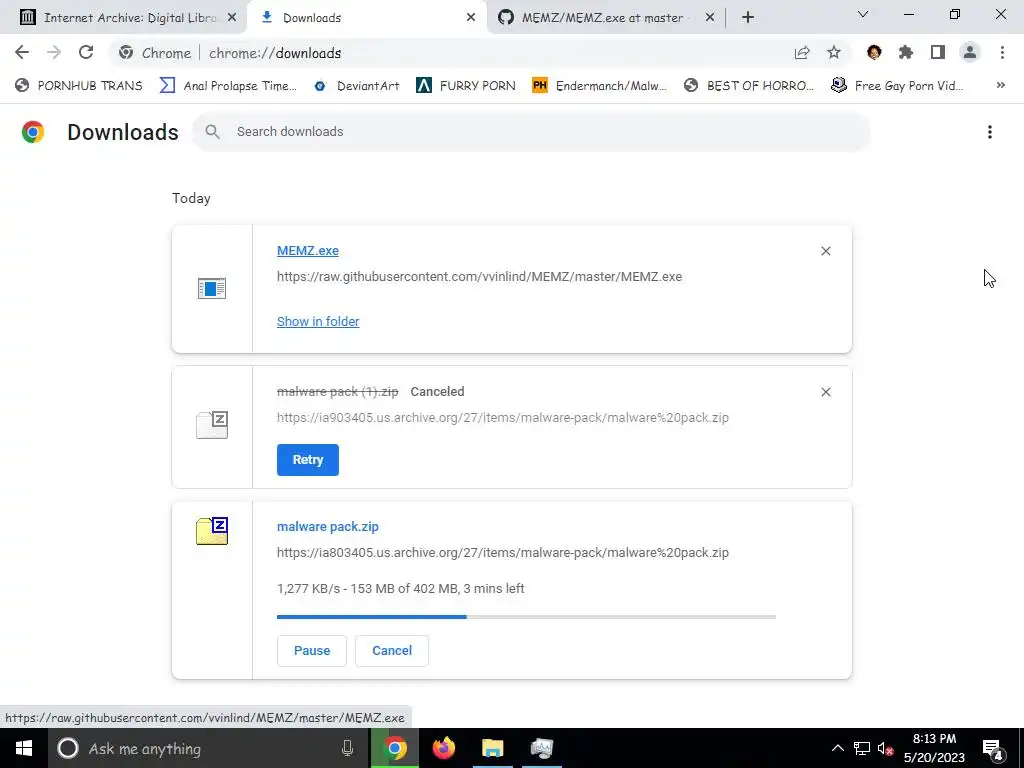
Task: Pause the malware pack.zip download
Action: coord(312,650)
